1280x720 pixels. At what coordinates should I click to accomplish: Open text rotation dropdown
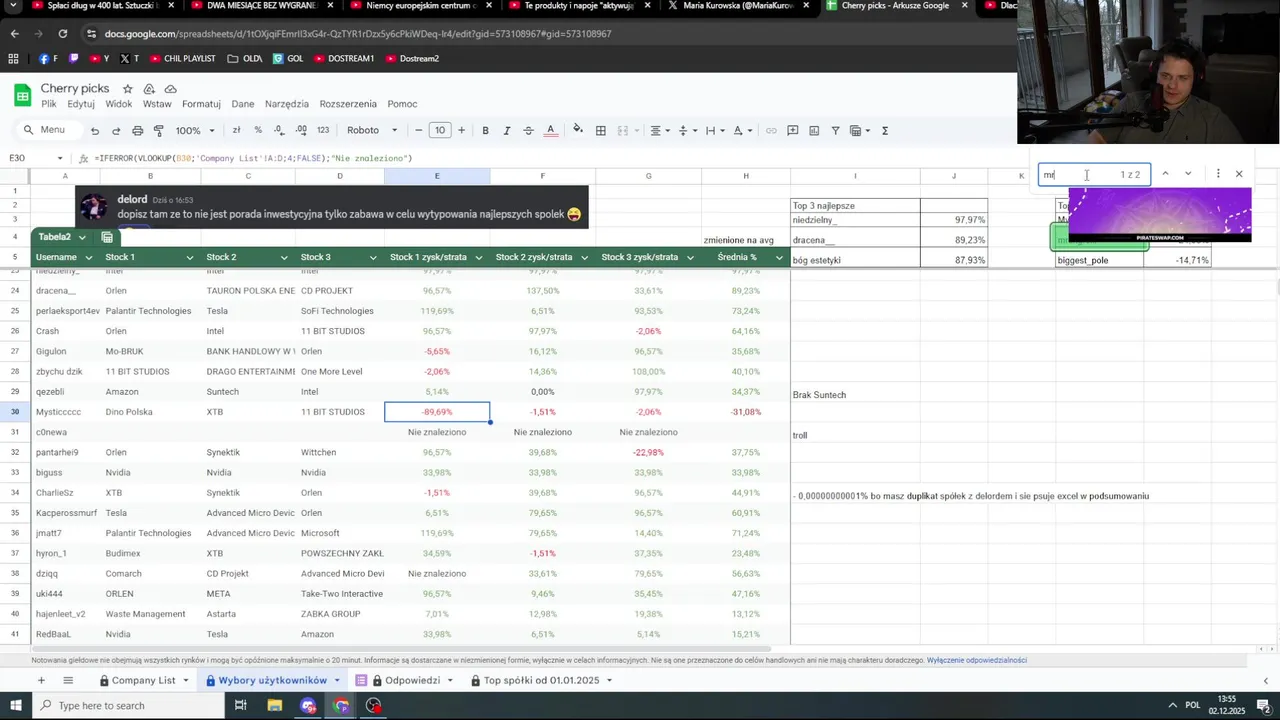tap(742, 130)
